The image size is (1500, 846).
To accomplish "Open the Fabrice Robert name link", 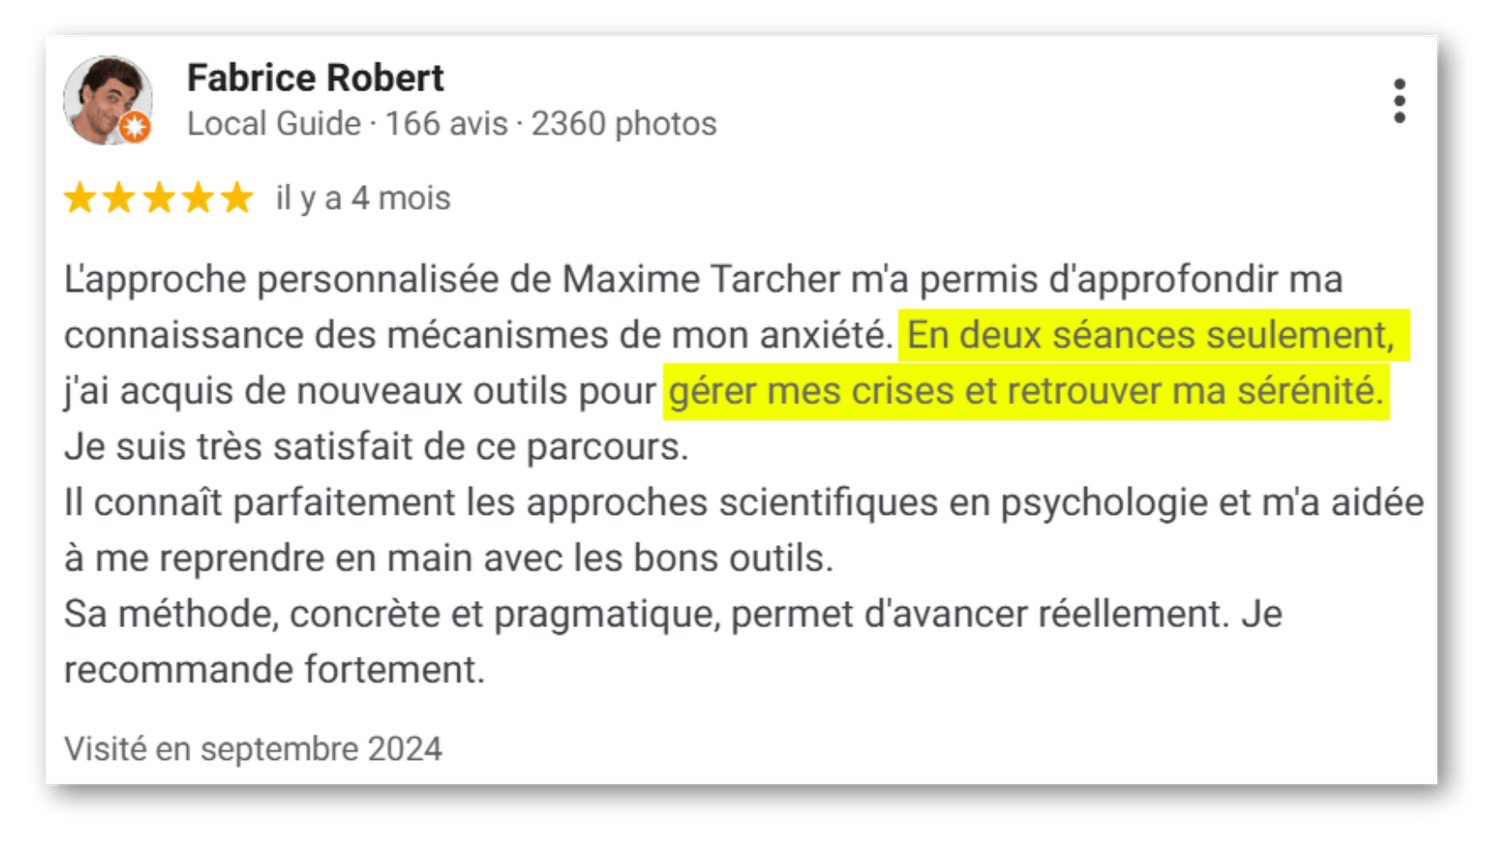I will (x=315, y=78).
